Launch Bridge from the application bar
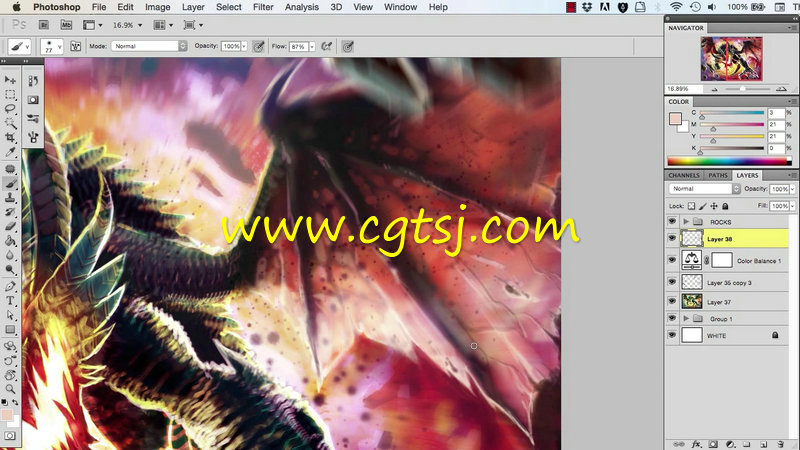Screen dimensions: 800x450 [x=44, y=25]
